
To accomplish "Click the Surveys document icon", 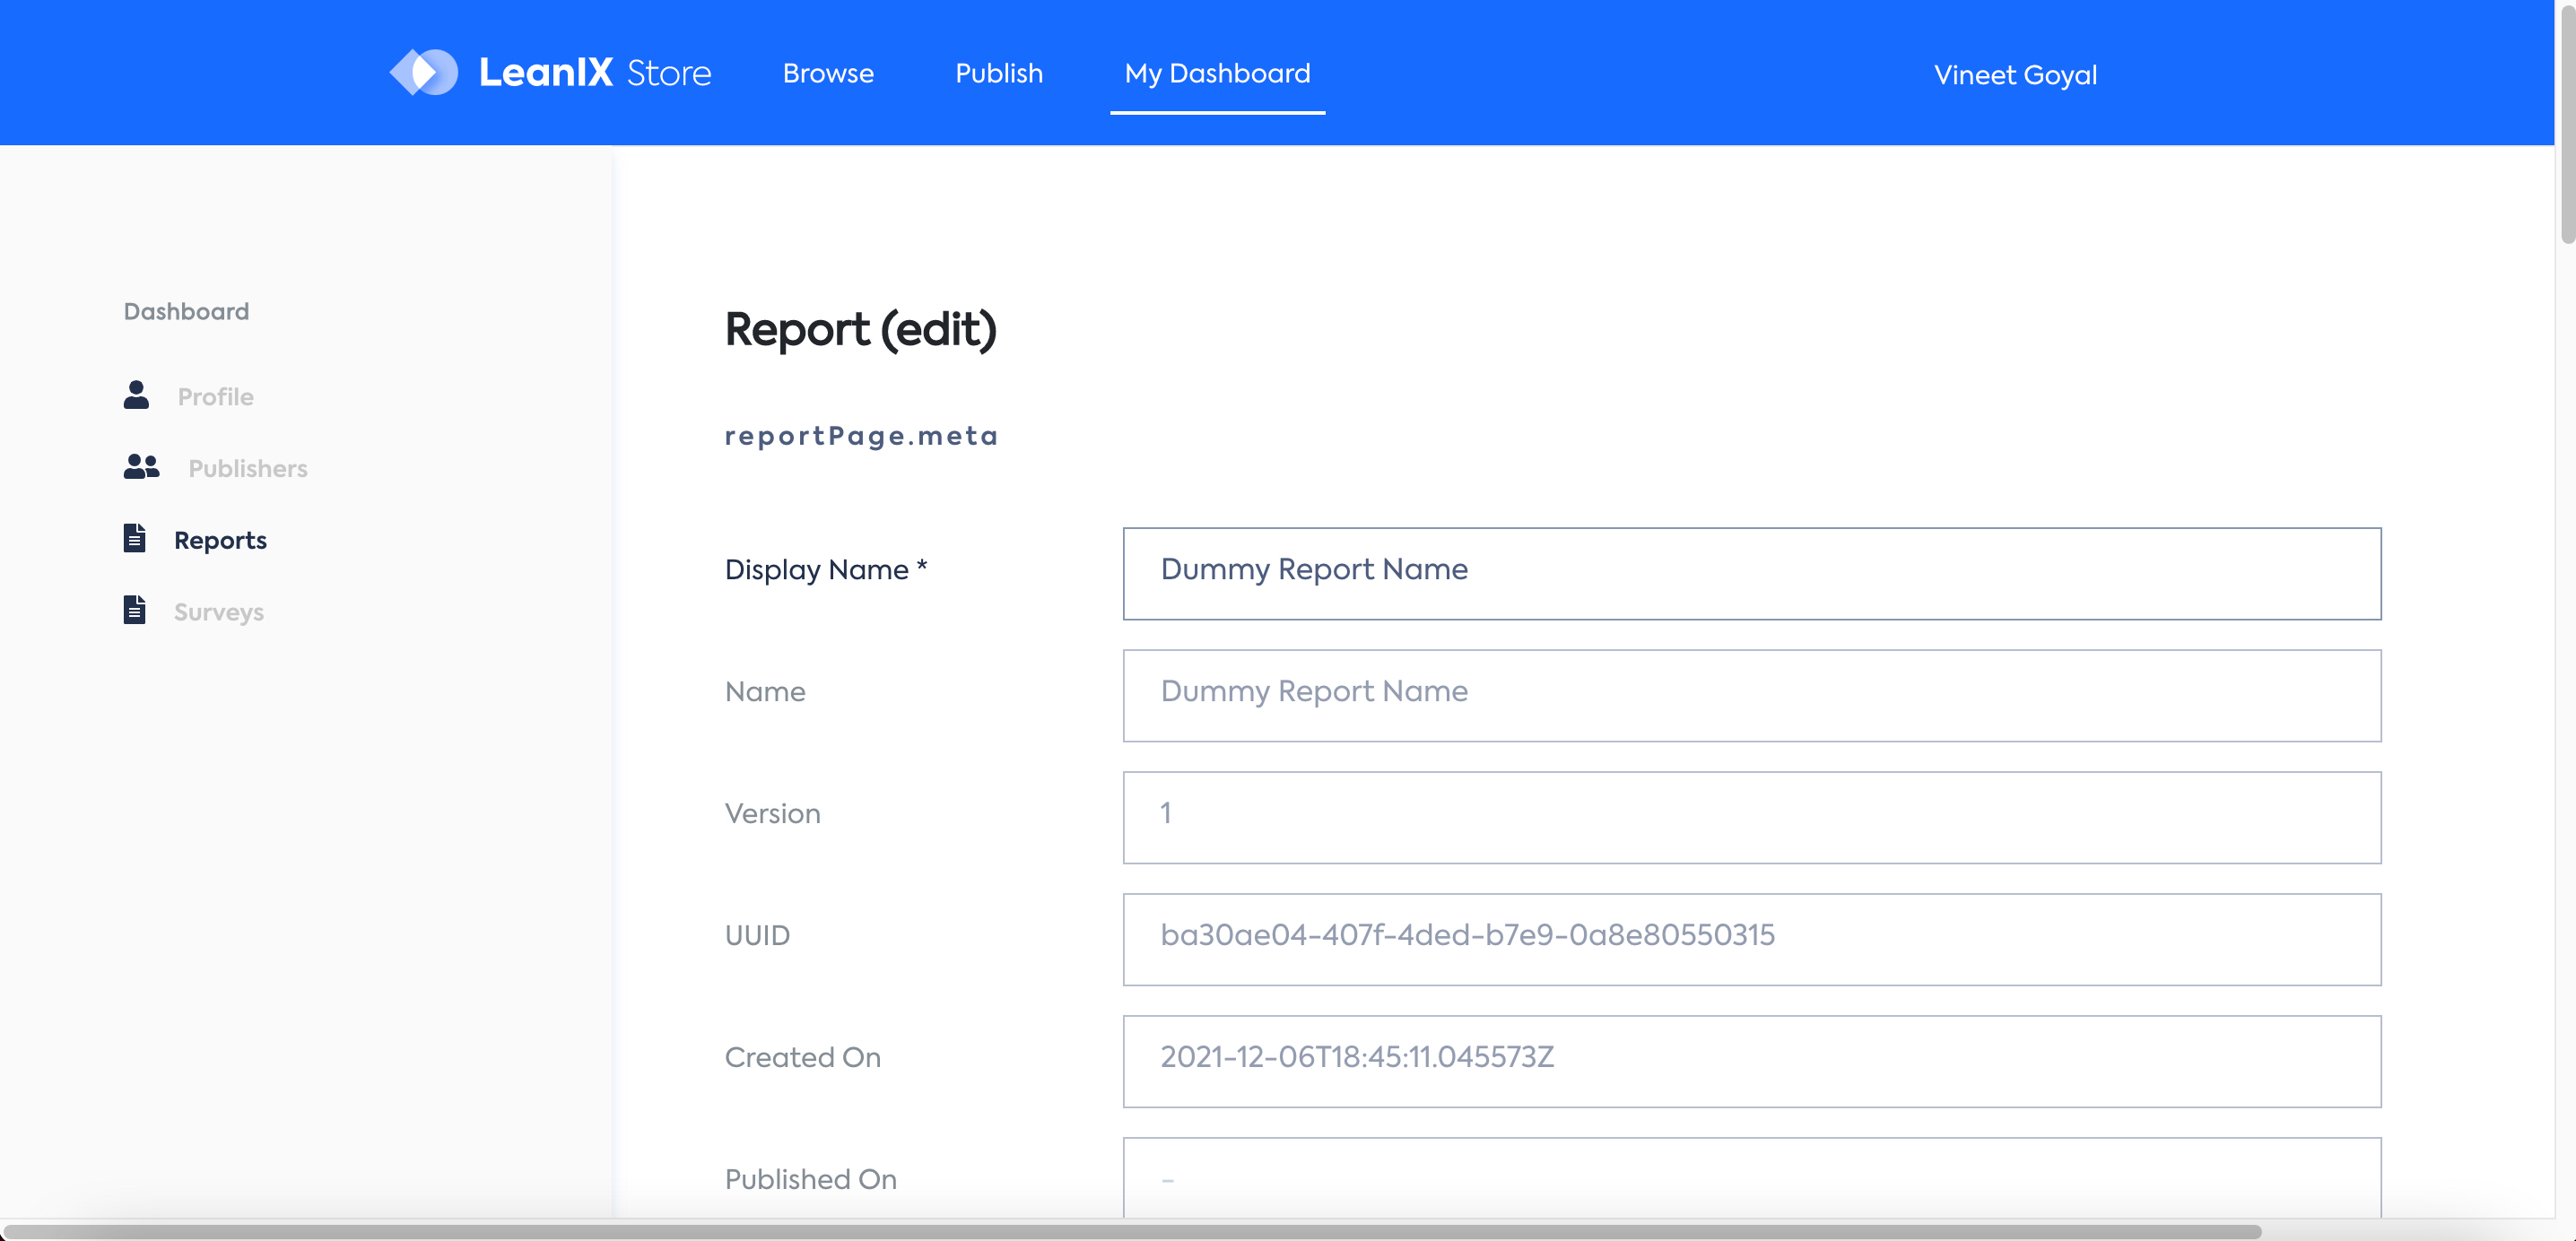I will pyautogui.click(x=135, y=610).
